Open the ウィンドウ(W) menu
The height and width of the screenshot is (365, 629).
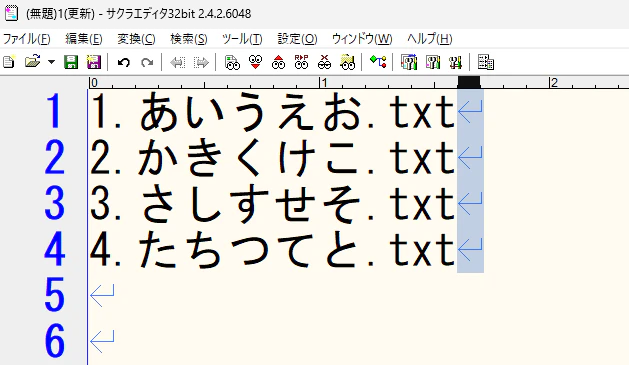pos(362,39)
